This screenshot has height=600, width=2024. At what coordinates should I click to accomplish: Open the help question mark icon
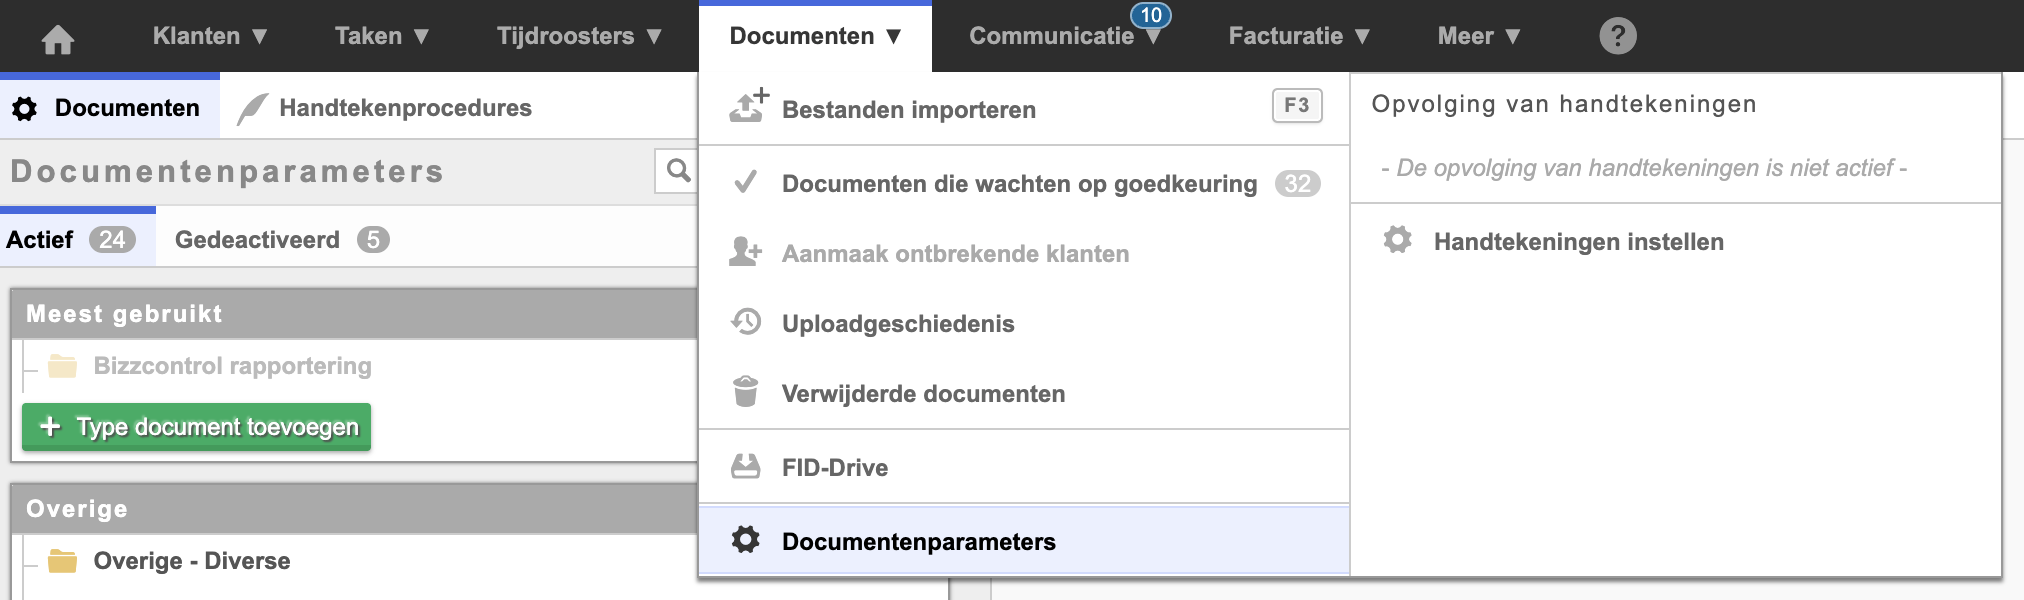pos(1617,36)
